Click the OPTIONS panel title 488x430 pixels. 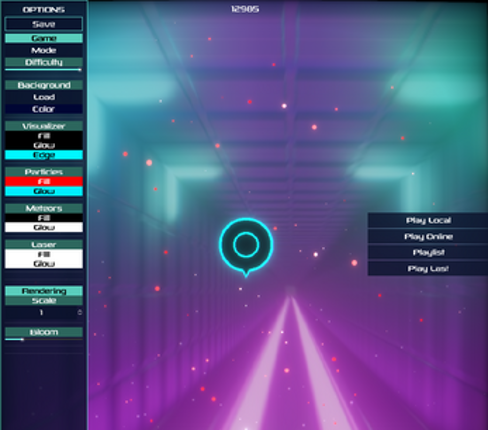(44, 10)
